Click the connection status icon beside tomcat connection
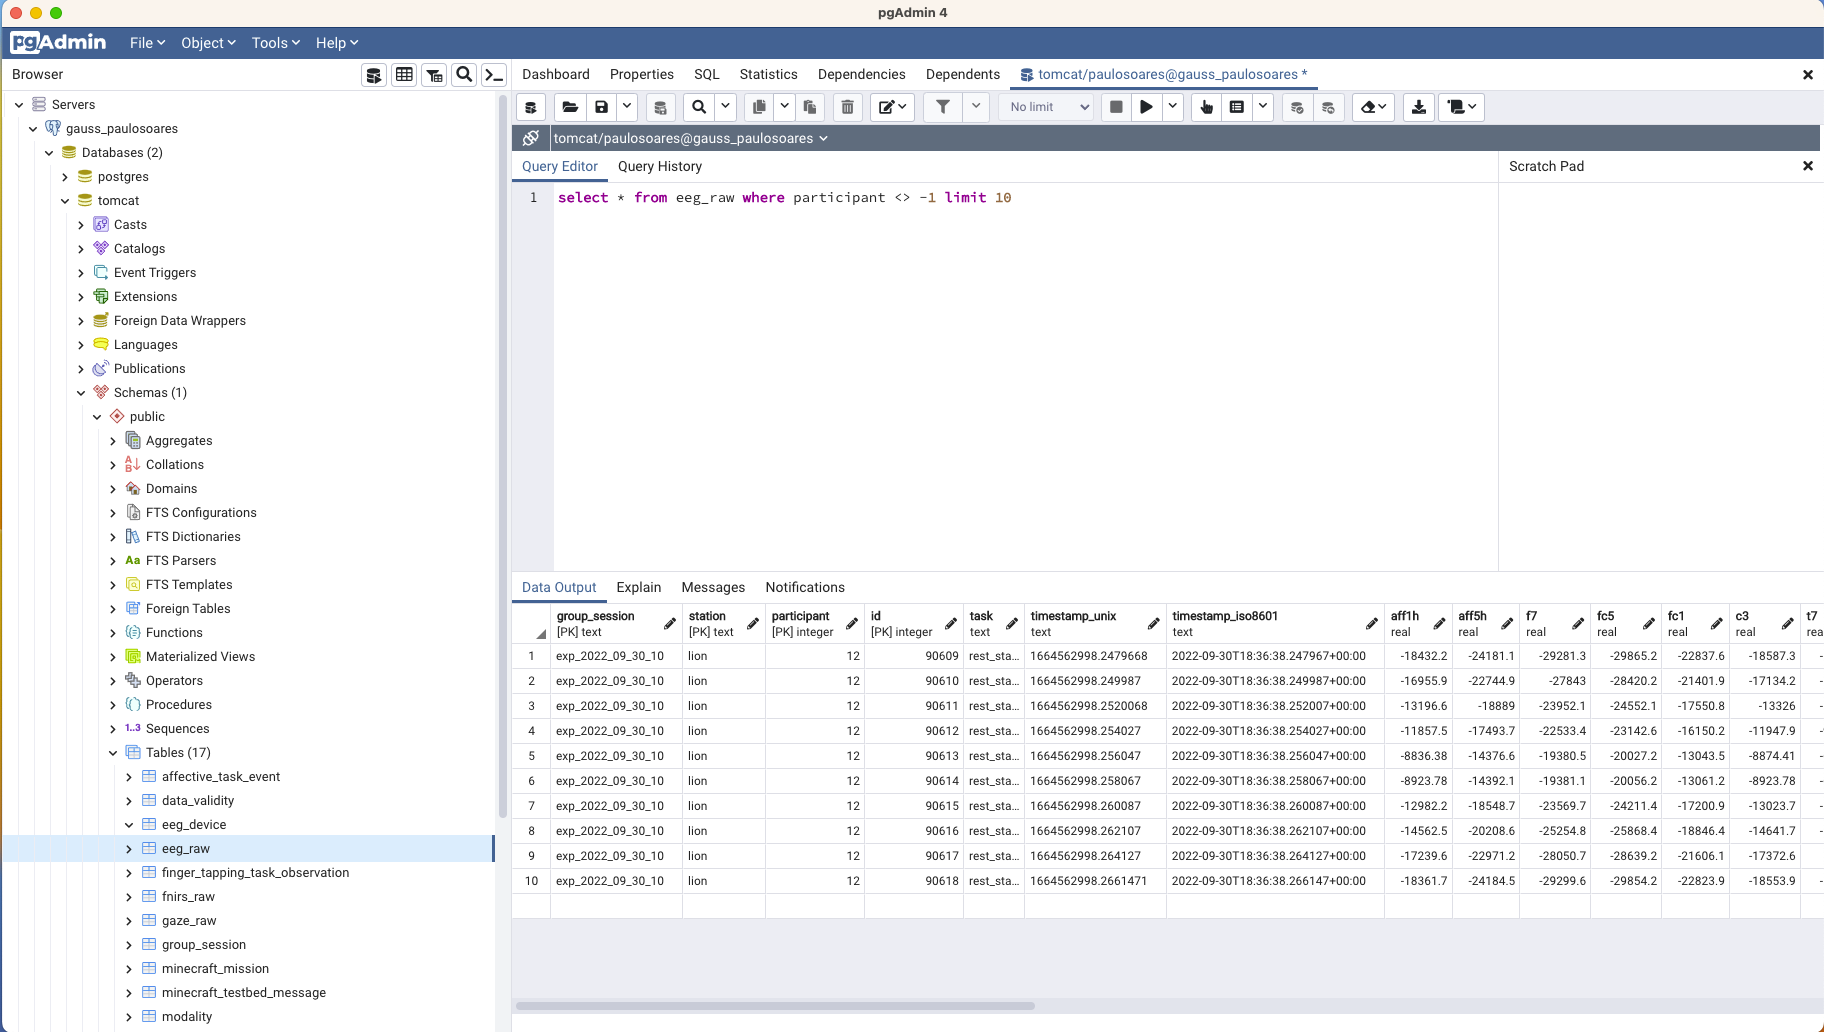 point(531,138)
